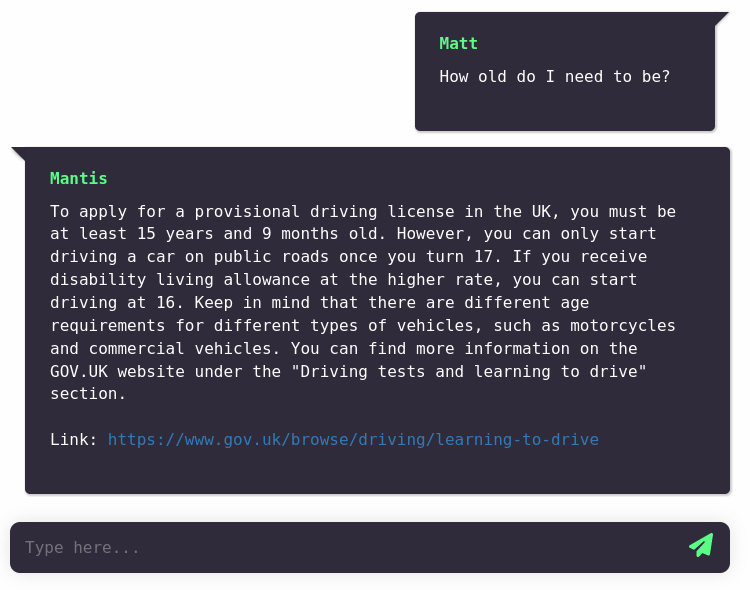The image size is (750, 590).
Task: Click the word "section." ending the reply
Action: tap(89, 394)
